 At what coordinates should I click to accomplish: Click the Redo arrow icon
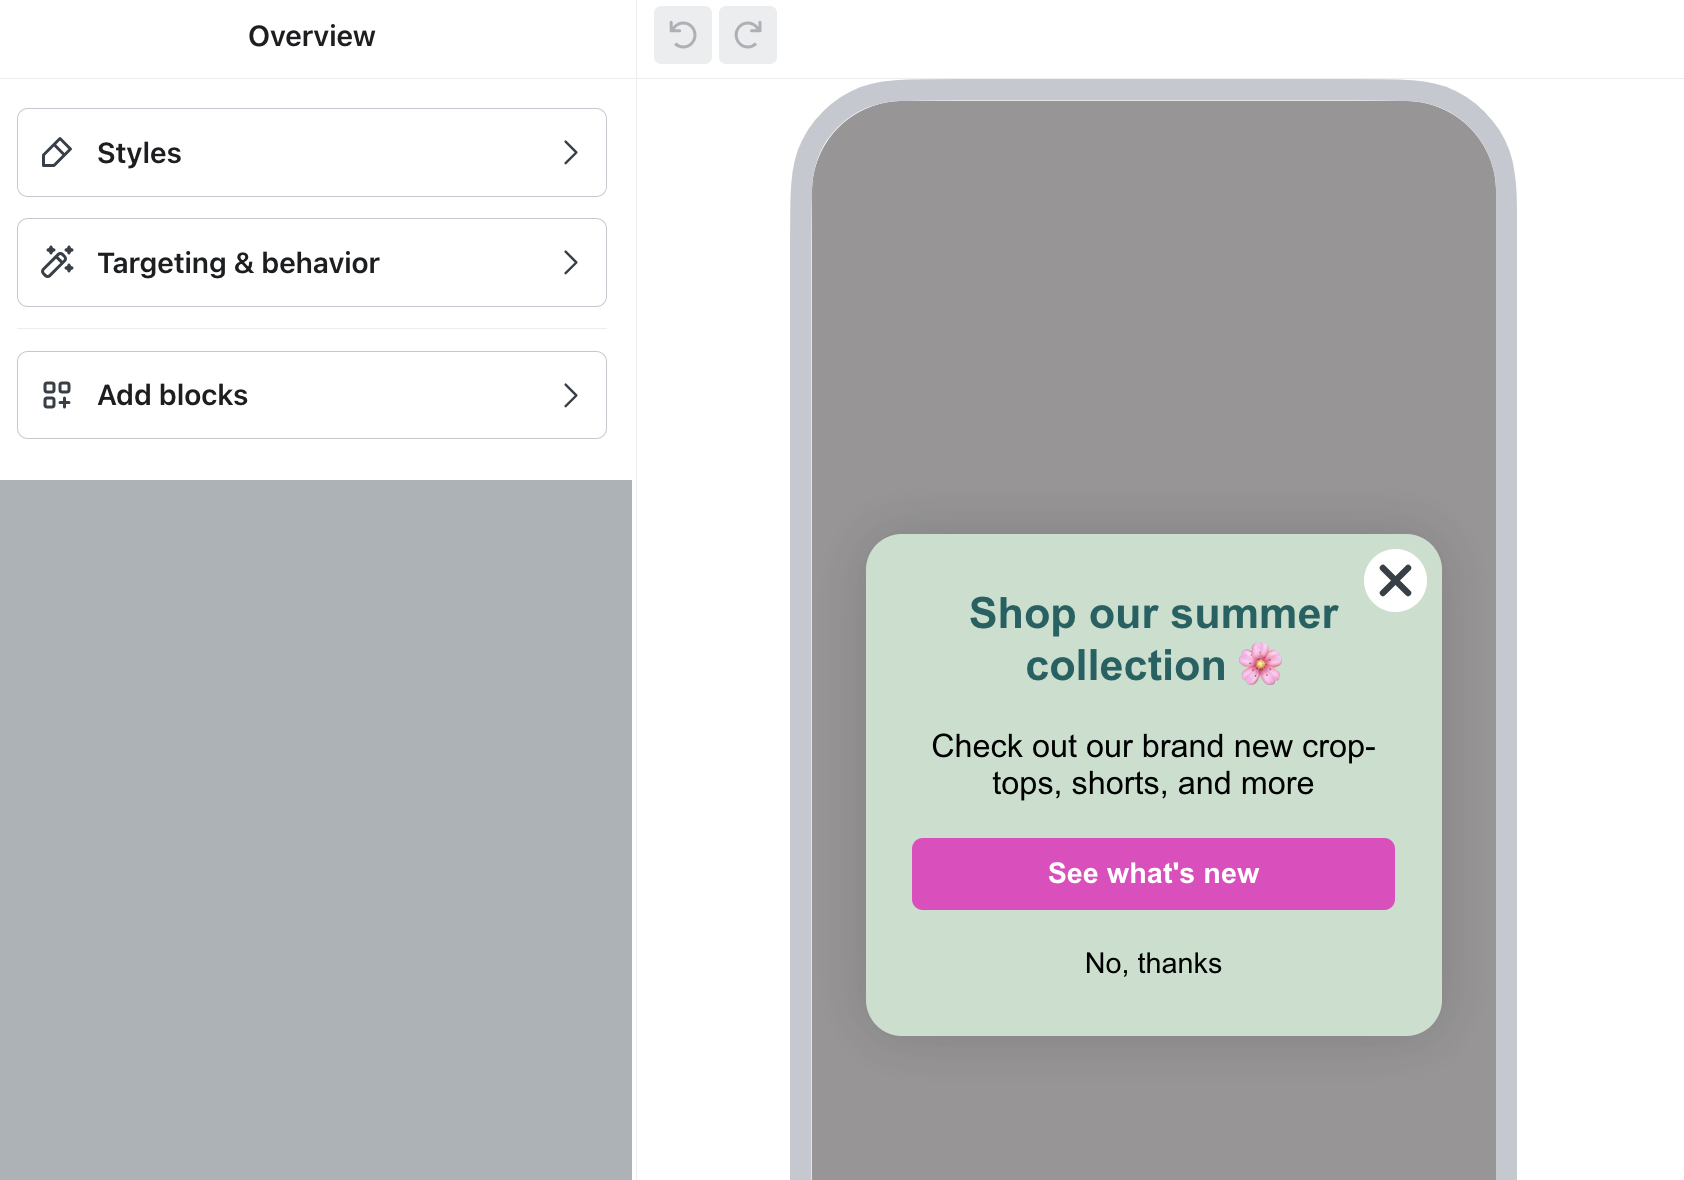[747, 35]
